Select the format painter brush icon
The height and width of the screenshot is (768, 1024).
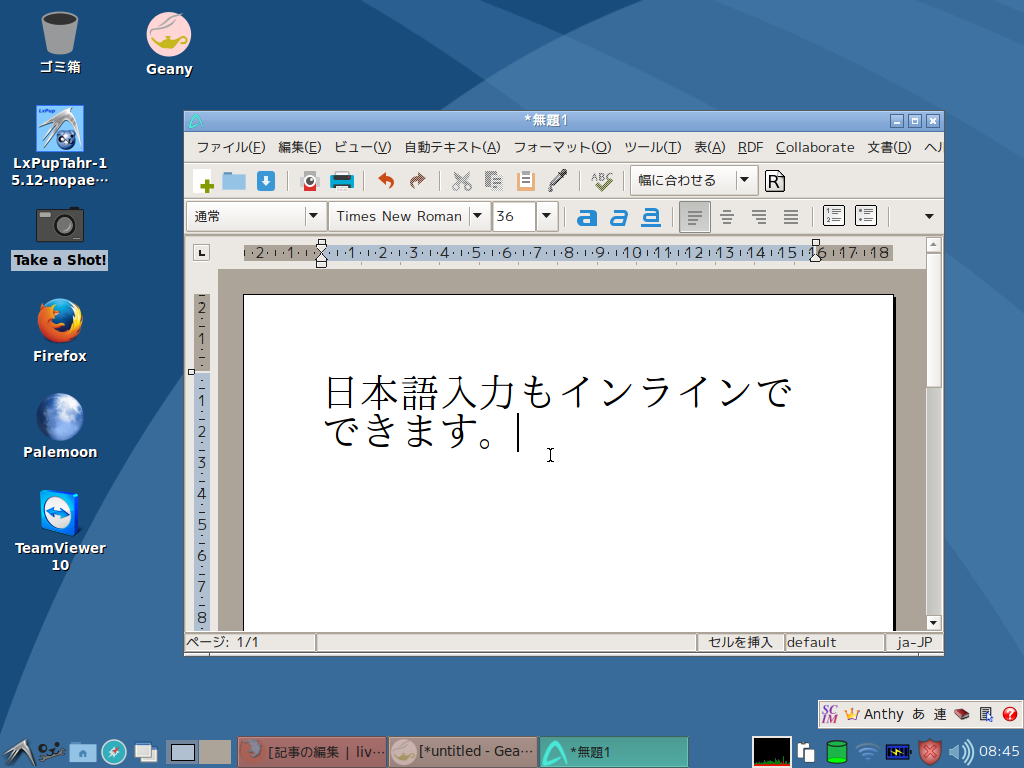click(x=557, y=181)
